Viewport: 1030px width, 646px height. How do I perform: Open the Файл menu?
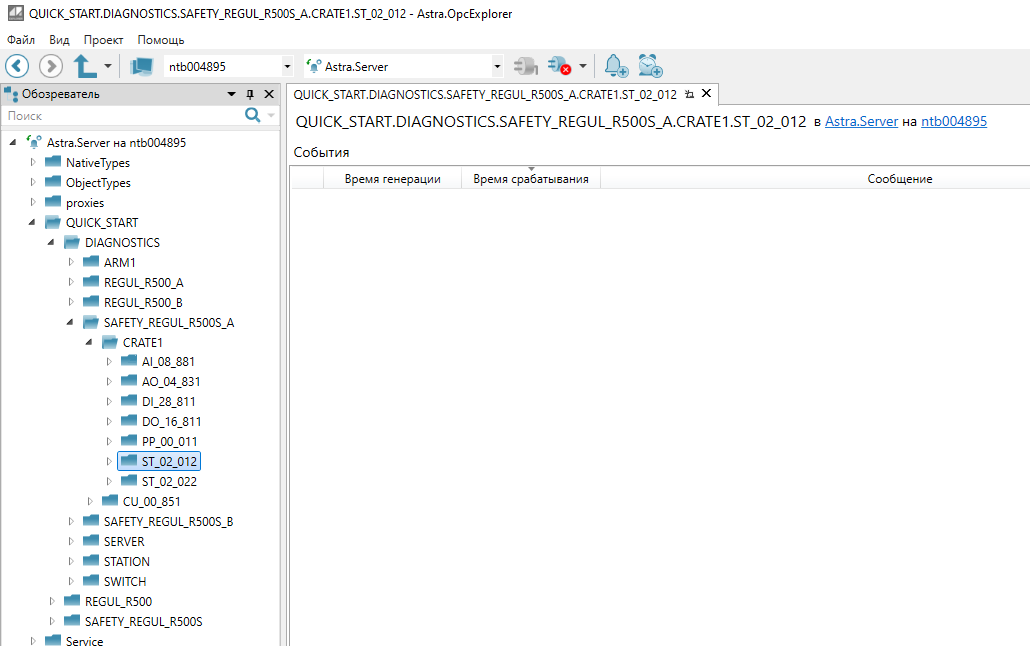[20, 40]
